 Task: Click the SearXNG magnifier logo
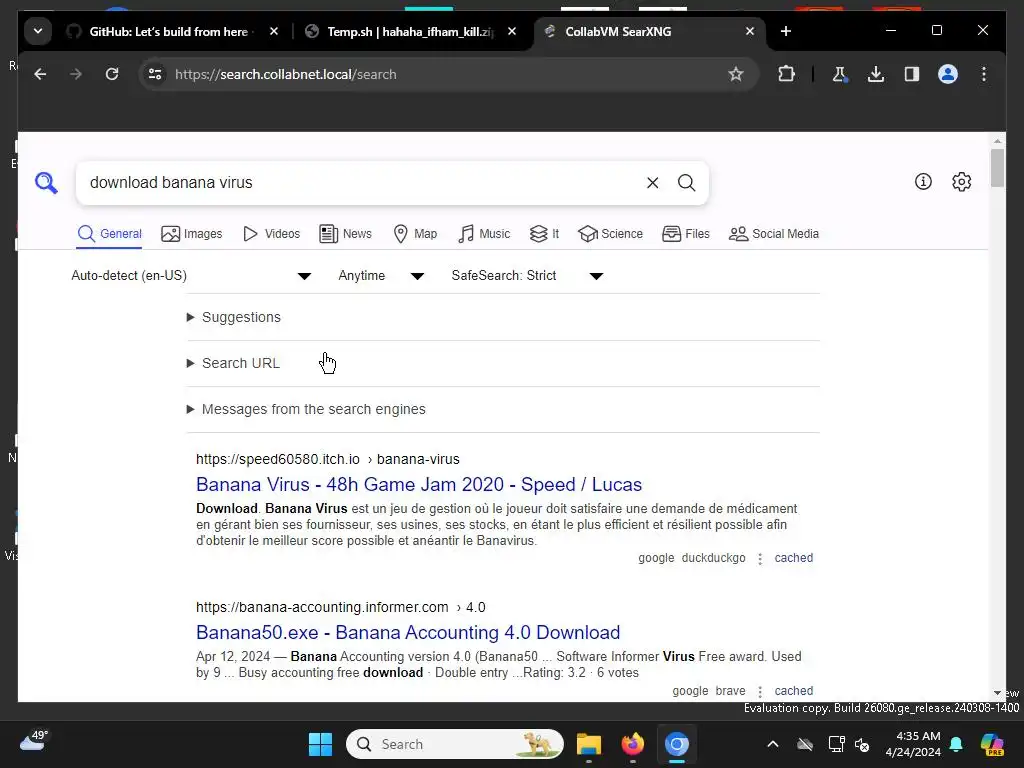point(46,183)
